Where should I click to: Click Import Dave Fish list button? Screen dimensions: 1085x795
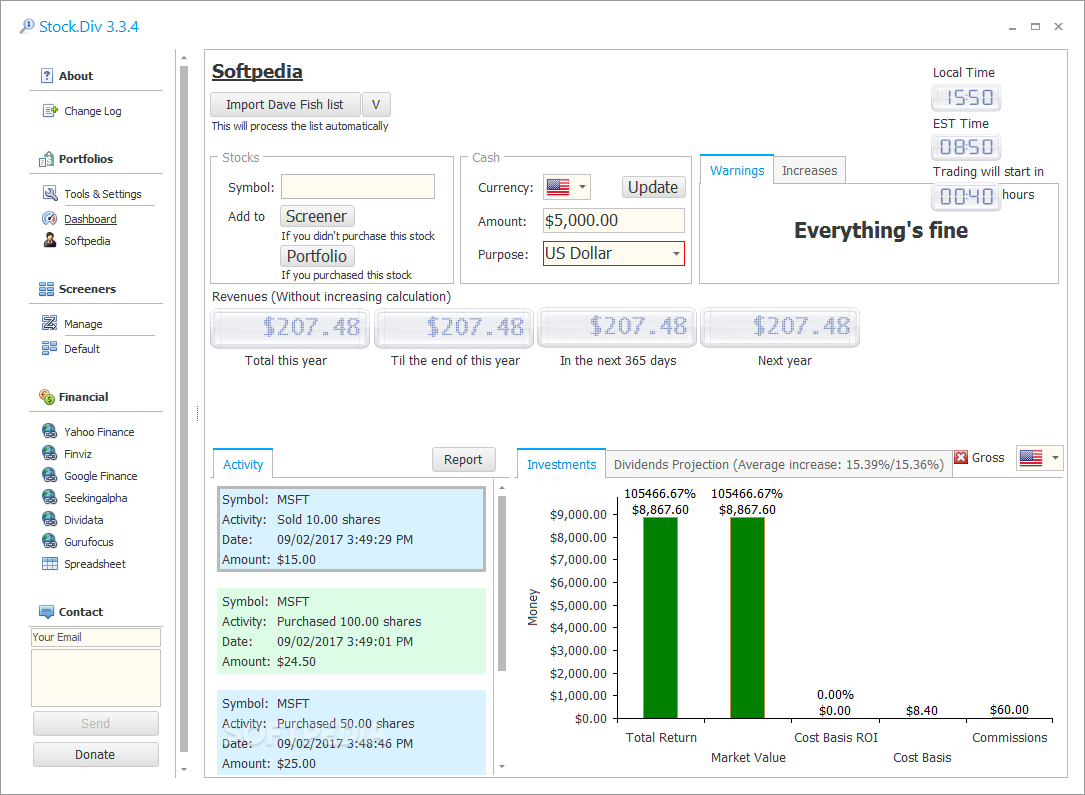285,104
